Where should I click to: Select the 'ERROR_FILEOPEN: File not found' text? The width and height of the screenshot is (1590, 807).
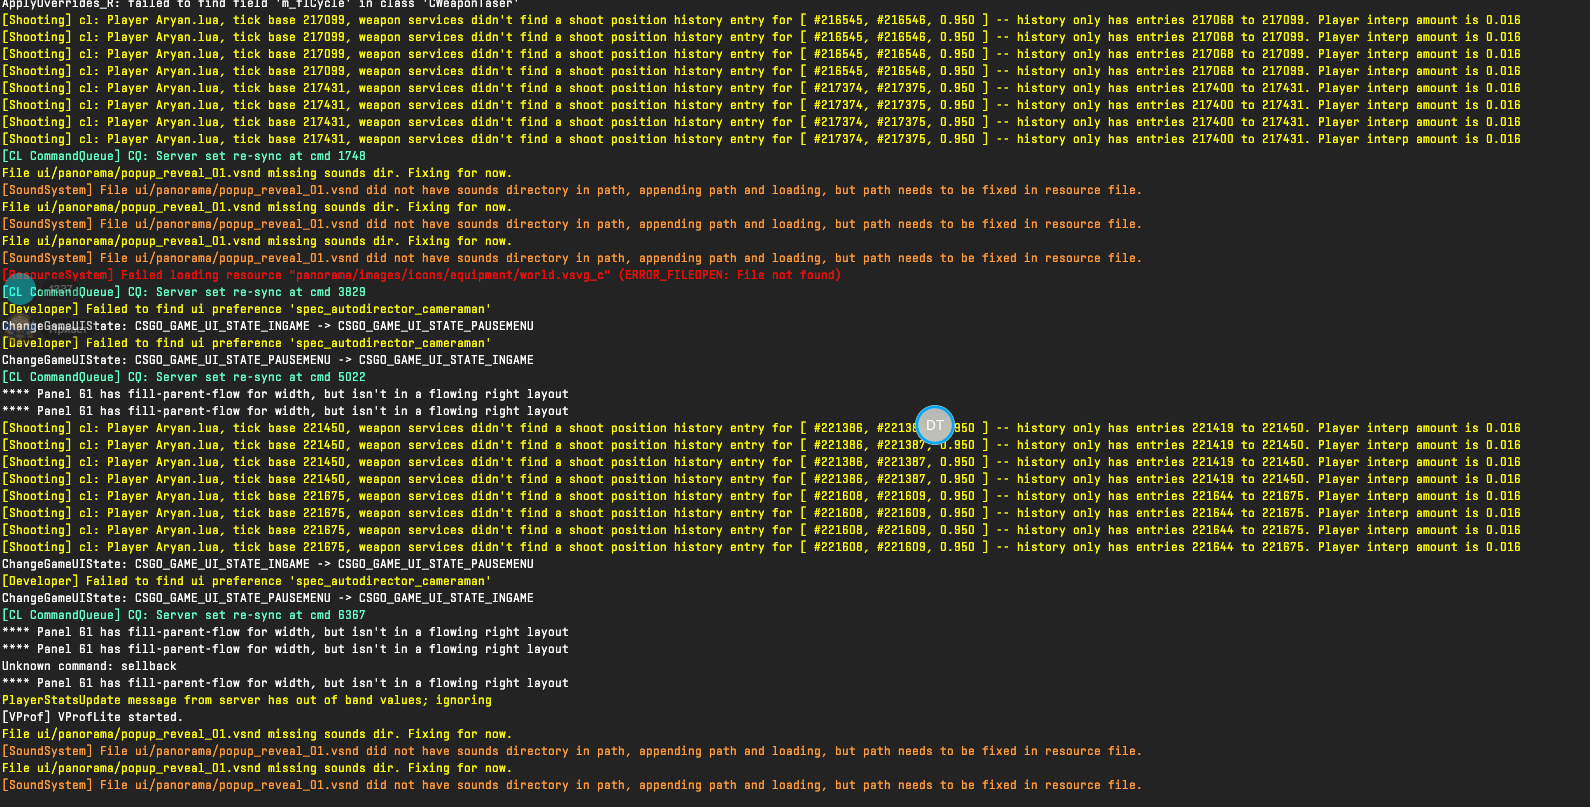730,275
